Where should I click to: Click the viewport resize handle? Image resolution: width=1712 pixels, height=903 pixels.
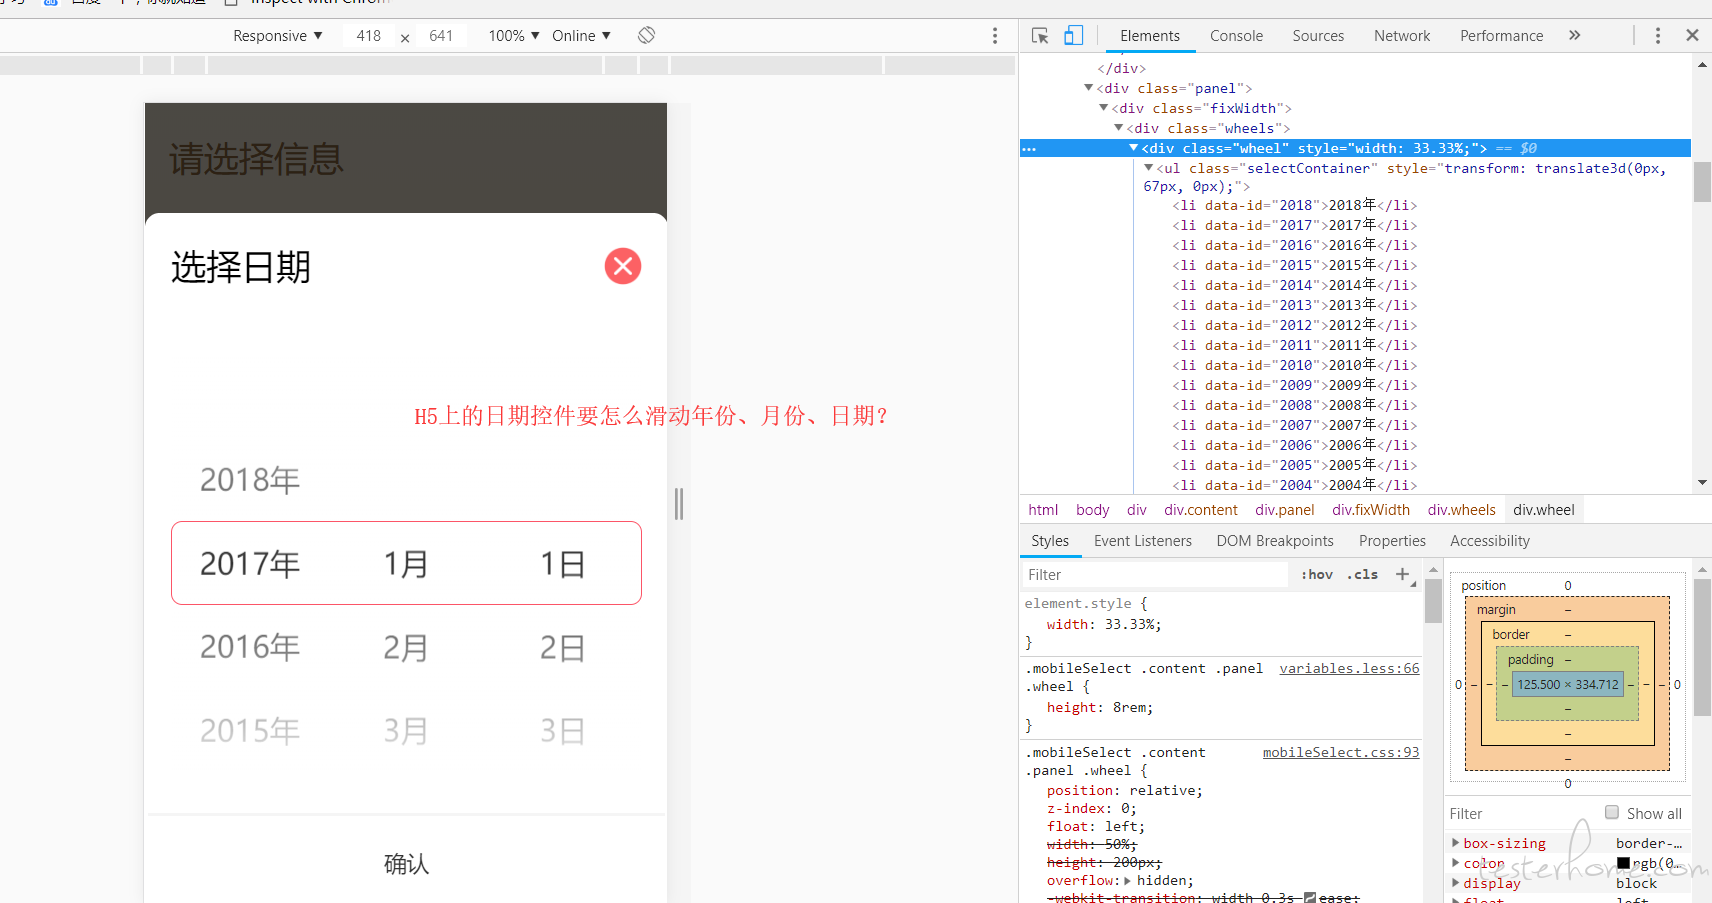coord(679,504)
